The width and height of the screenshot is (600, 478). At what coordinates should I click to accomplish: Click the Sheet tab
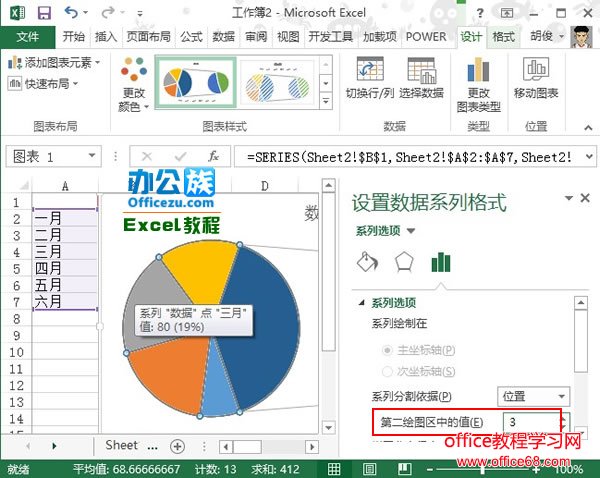point(121,445)
